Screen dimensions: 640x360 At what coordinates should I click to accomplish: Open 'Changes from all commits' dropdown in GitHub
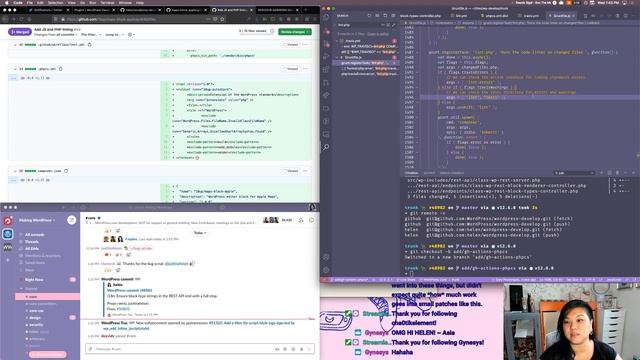click(55, 35)
